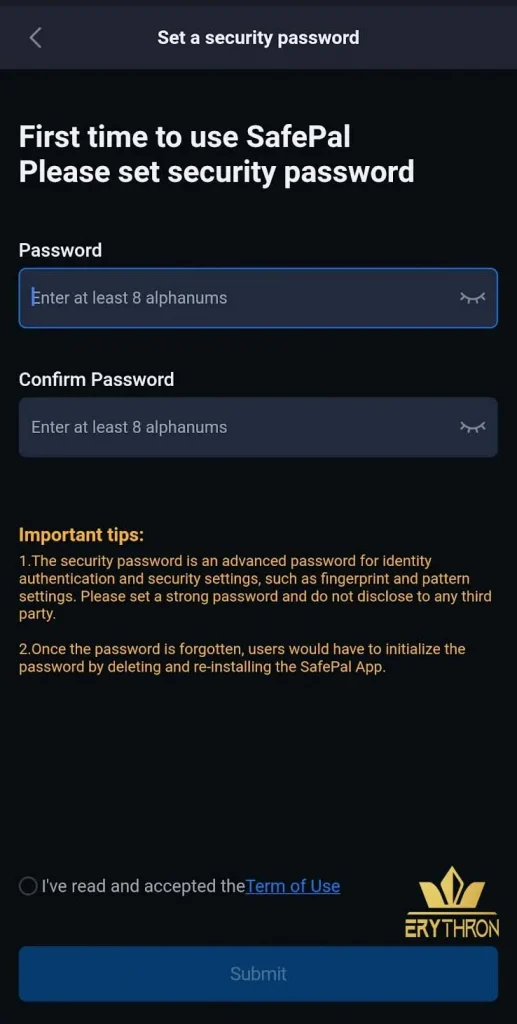This screenshot has width=517, height=1024.
Task: Tick the Terms acceptance radio button
Action: click(28, 886)
